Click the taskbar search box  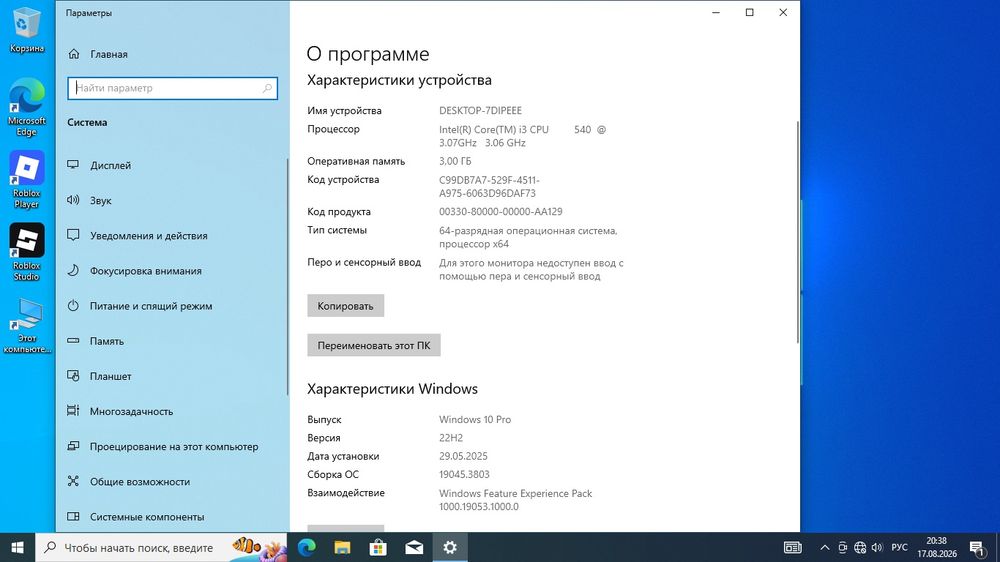pyautogui.click(x=162, y=547)
